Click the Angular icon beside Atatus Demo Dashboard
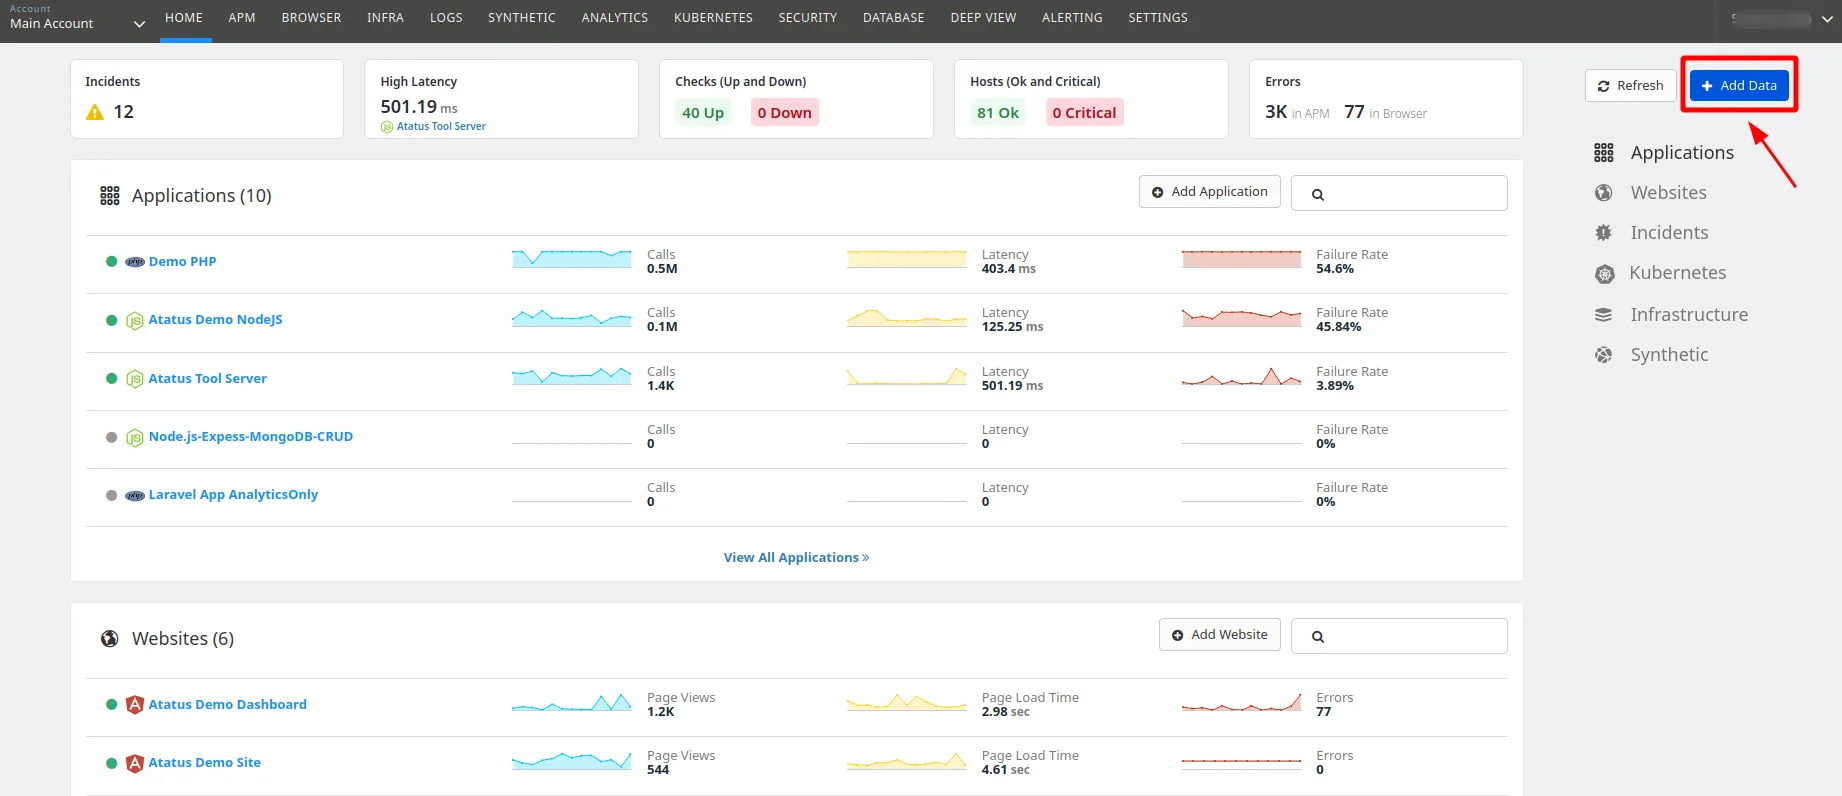The width and height of the screenshot is (1842, 796). point(135,704)
